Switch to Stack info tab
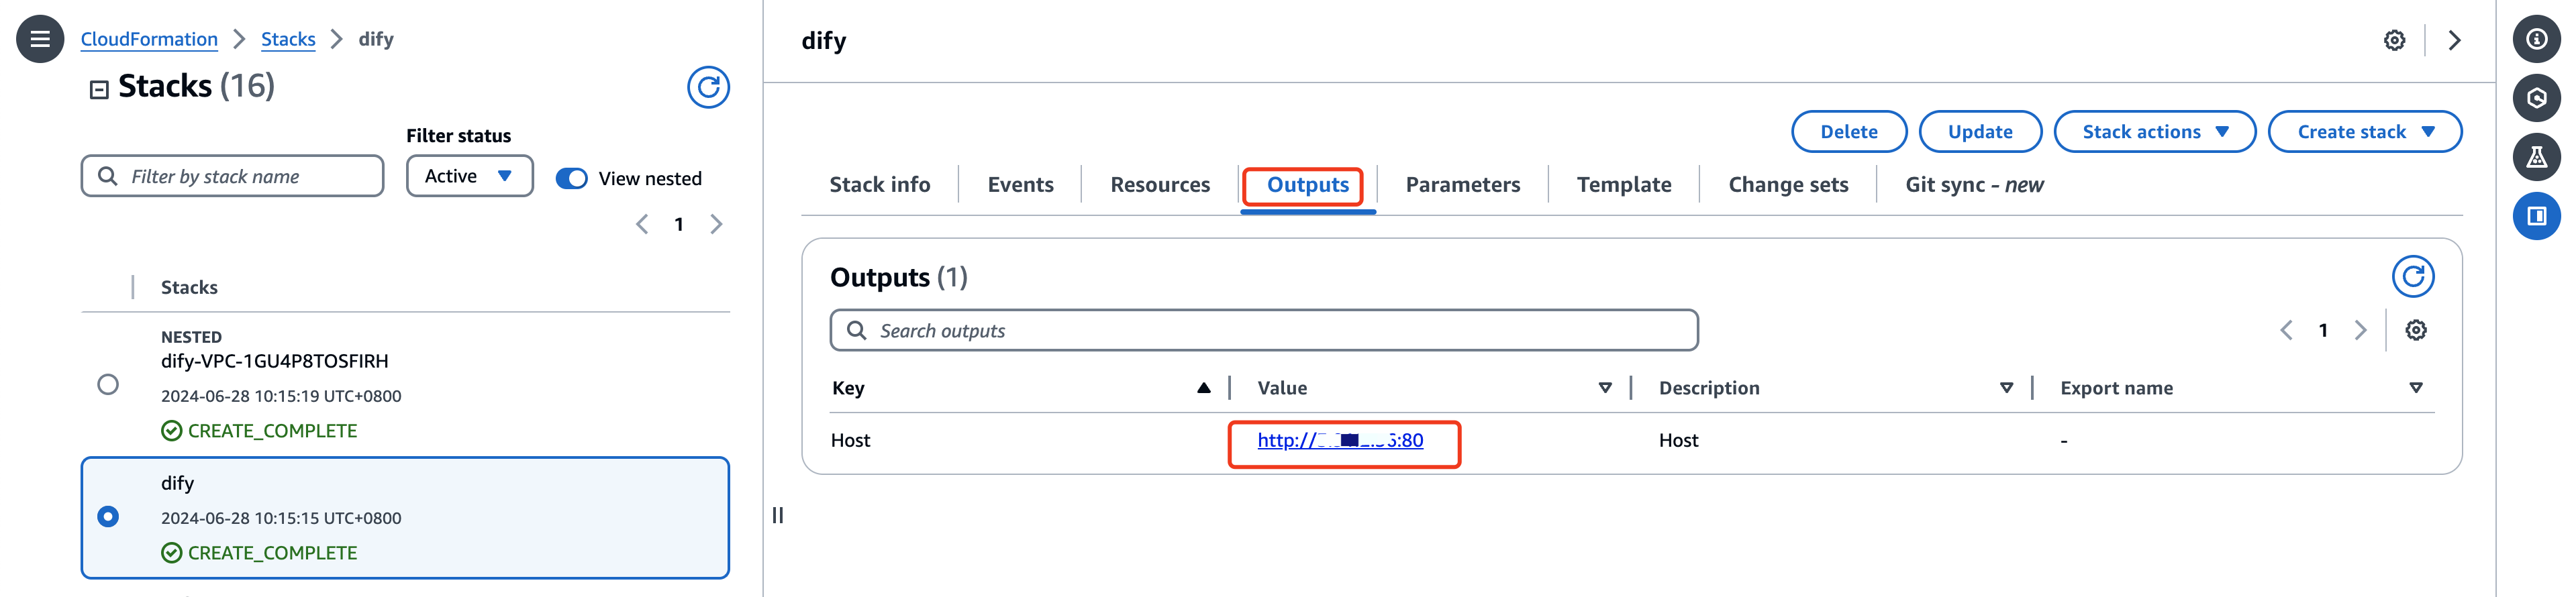Viewport: 2576px width, 597px height. coord(879,185)
